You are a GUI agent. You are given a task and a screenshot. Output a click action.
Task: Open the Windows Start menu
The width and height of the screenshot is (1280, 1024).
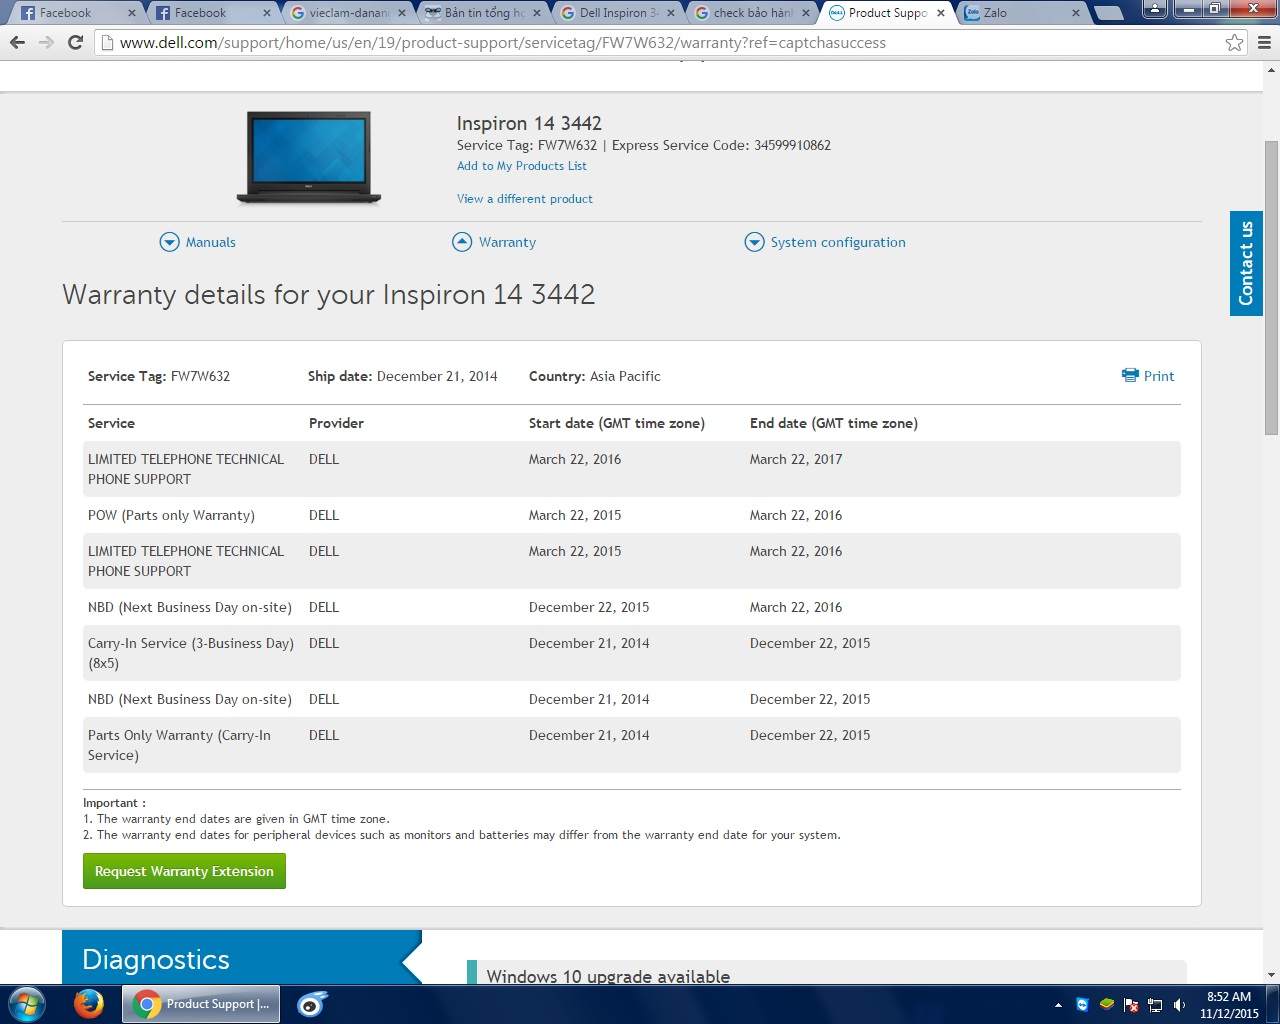[x=27, y=1004]
